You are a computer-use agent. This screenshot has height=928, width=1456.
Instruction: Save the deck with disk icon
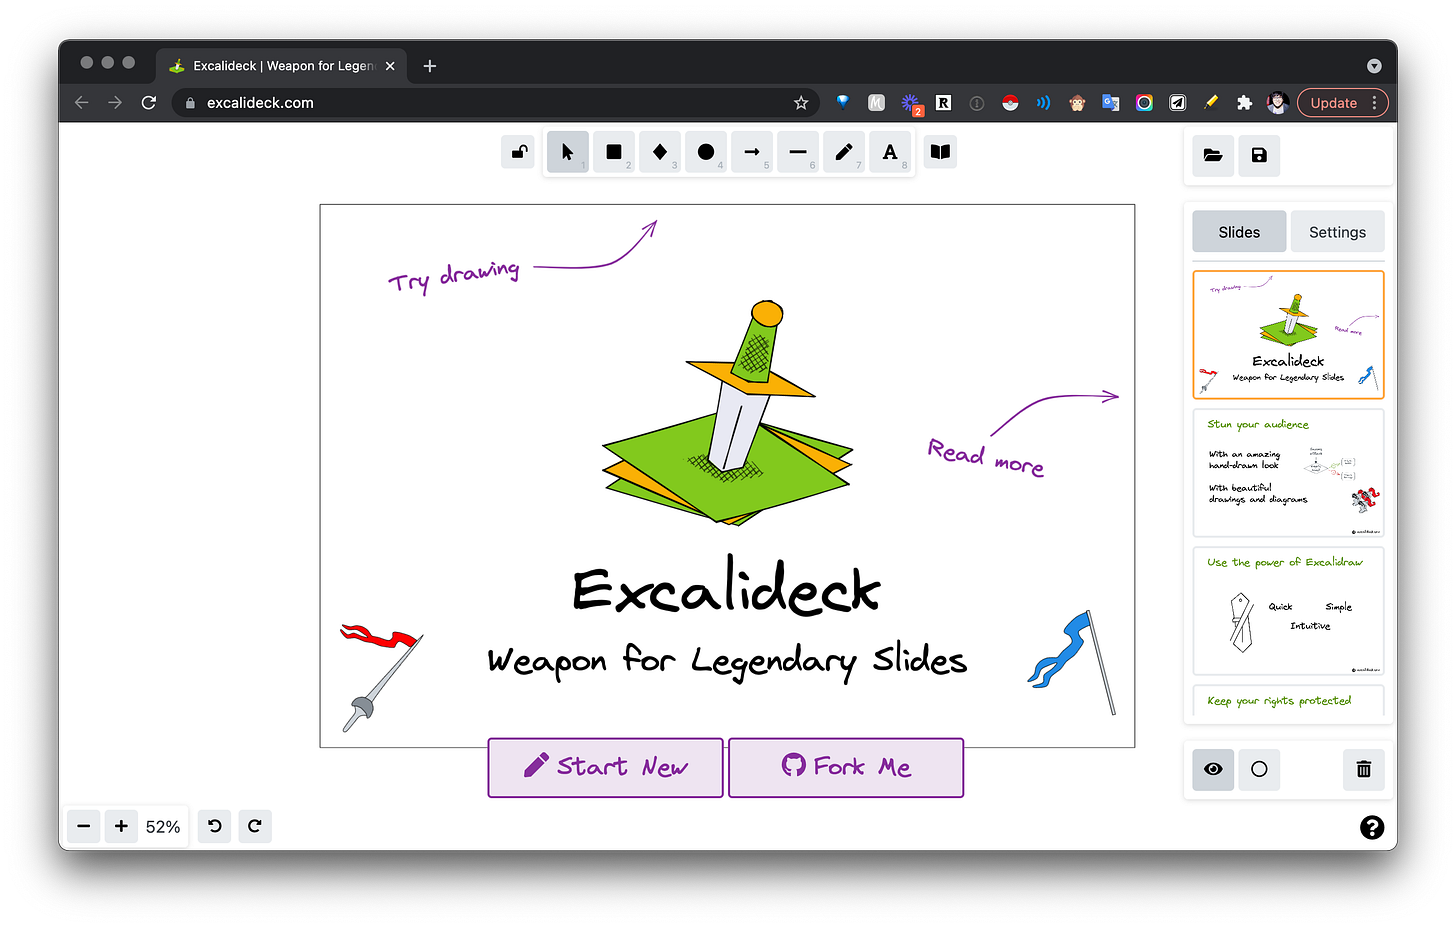(x=1259, y=155)
